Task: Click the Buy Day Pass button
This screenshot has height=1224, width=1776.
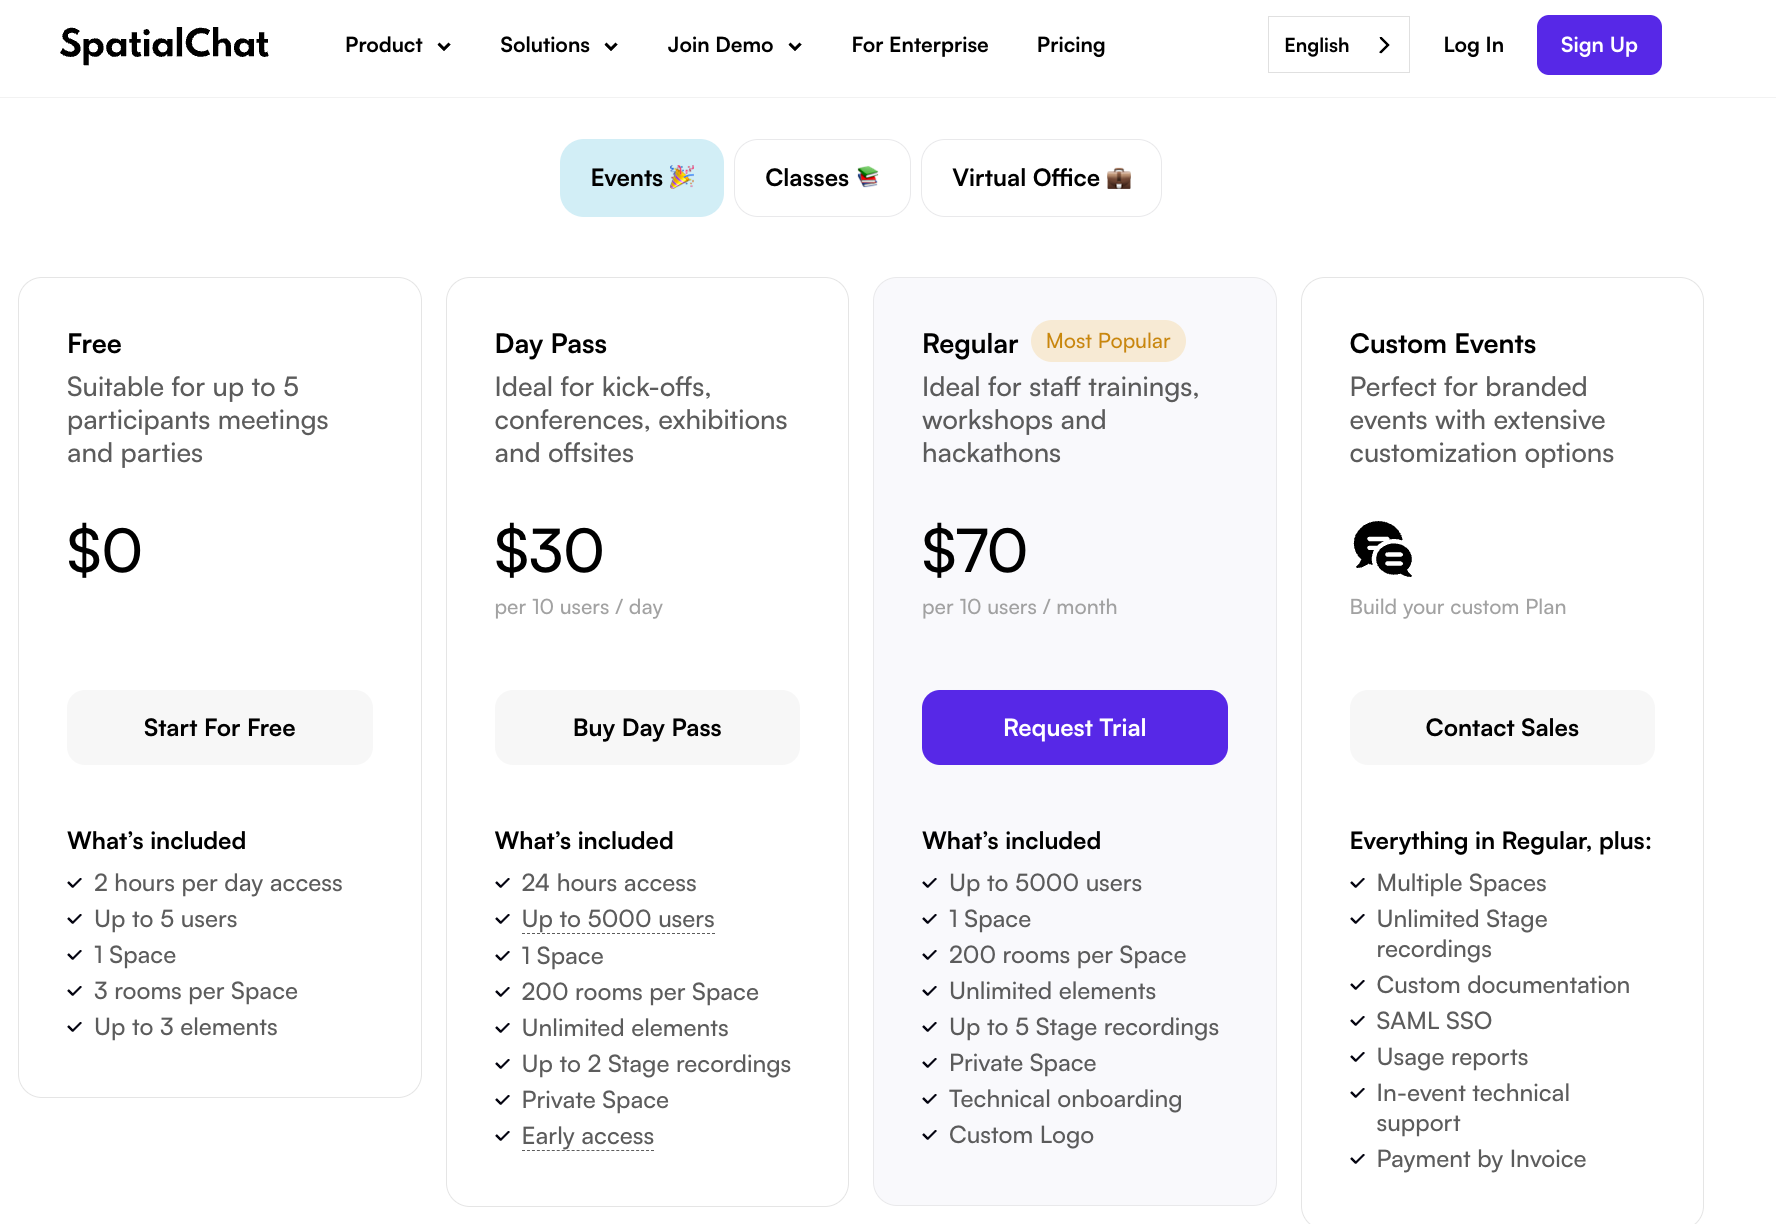Action: coord(647,728)
